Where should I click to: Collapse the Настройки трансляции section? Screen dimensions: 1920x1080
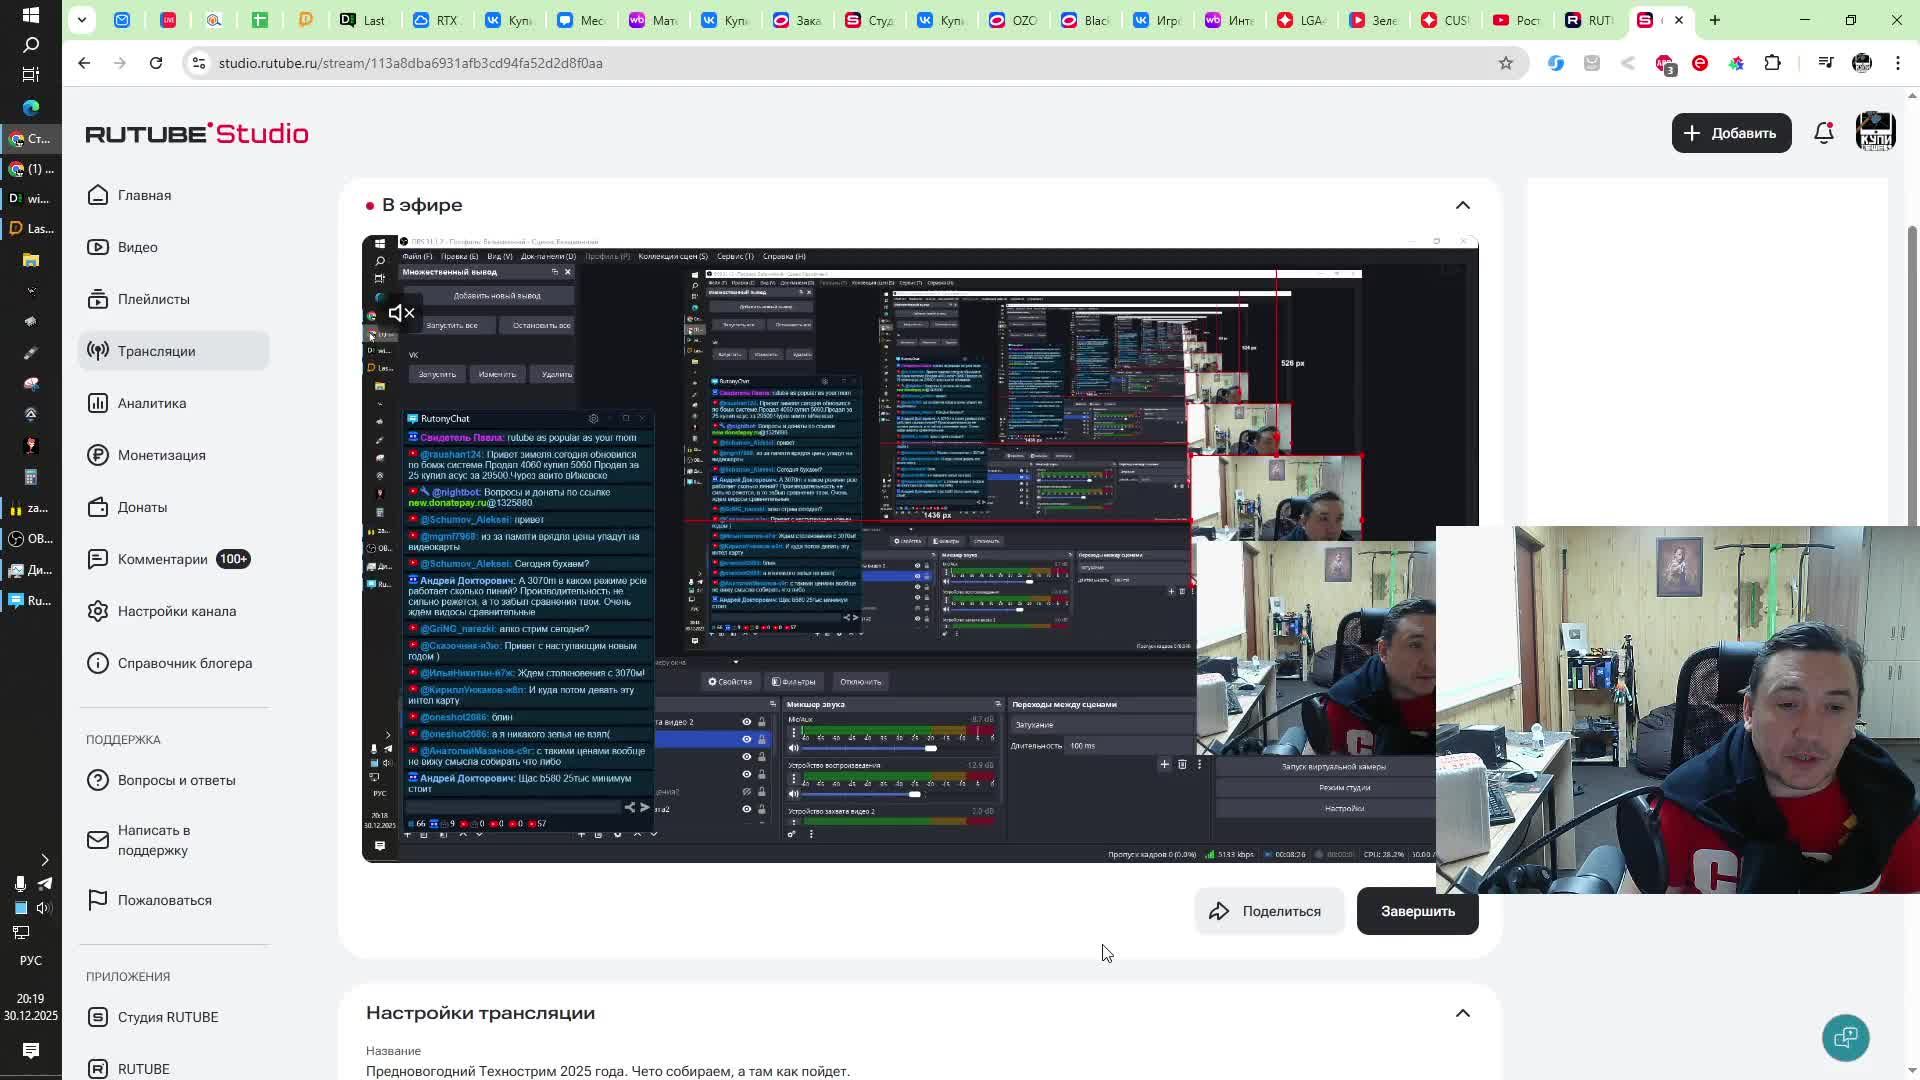tap(1462, 1013)
